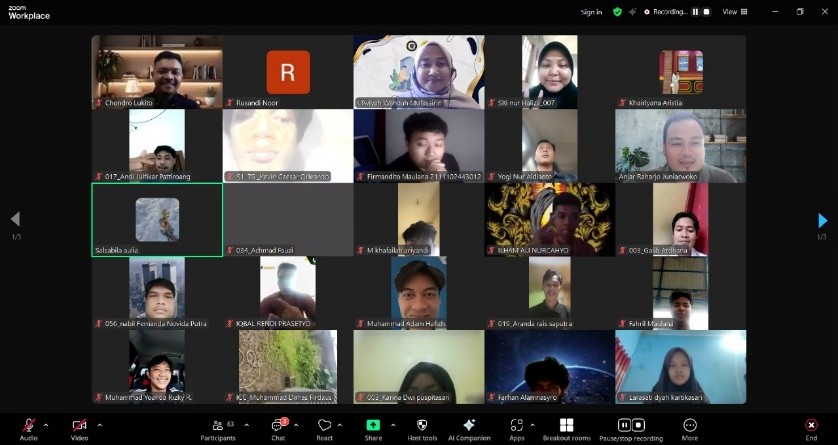Screen dimensions: 838x445
Task: Click Pause/stop recording in bottom toolbar
Action: 631,429
